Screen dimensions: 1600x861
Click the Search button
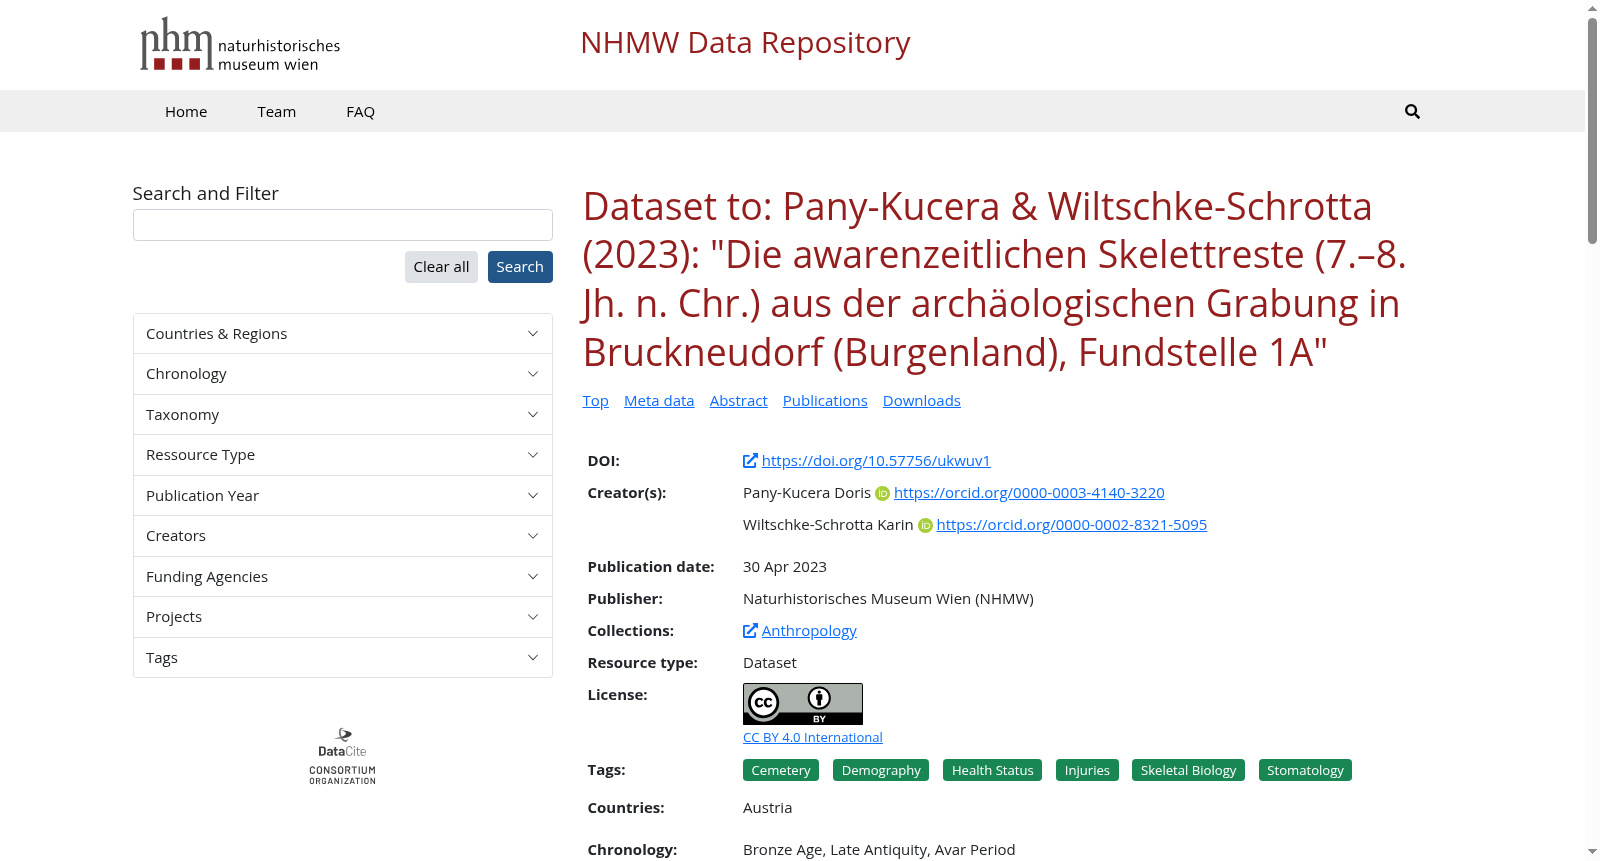click(x=520, y=267)
